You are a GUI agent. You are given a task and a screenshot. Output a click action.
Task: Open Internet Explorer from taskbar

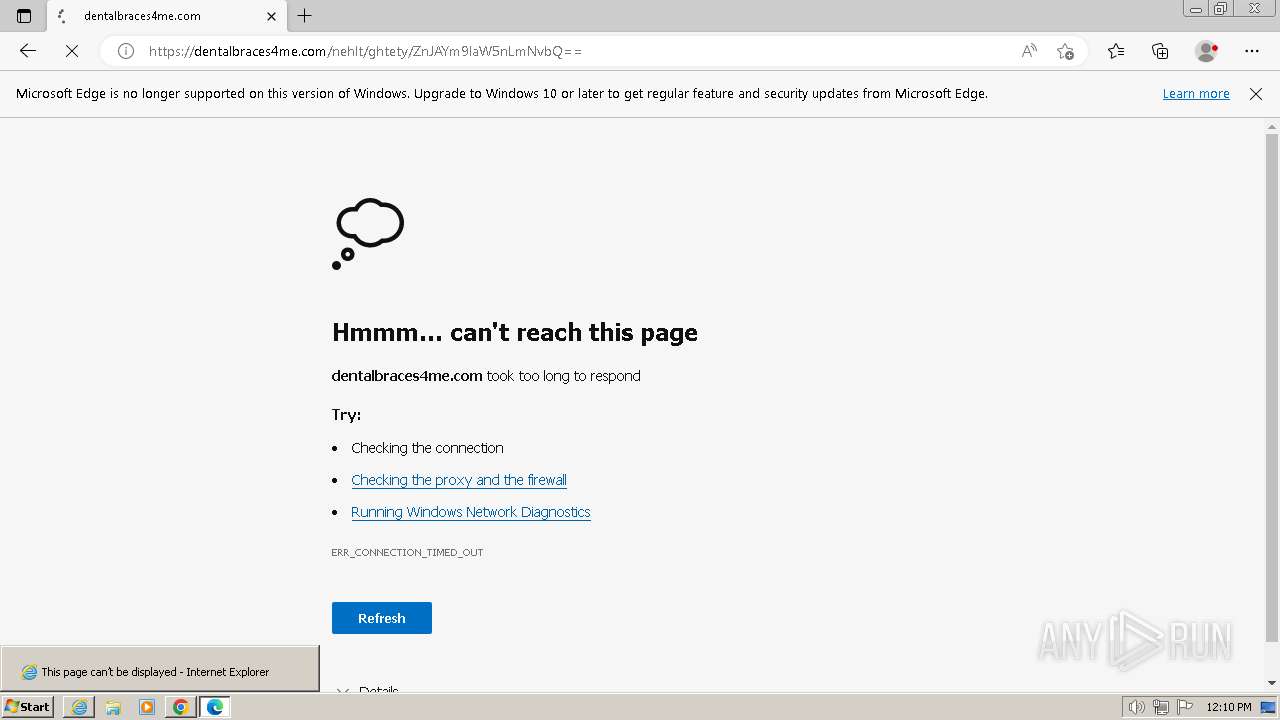coord(79,707)
